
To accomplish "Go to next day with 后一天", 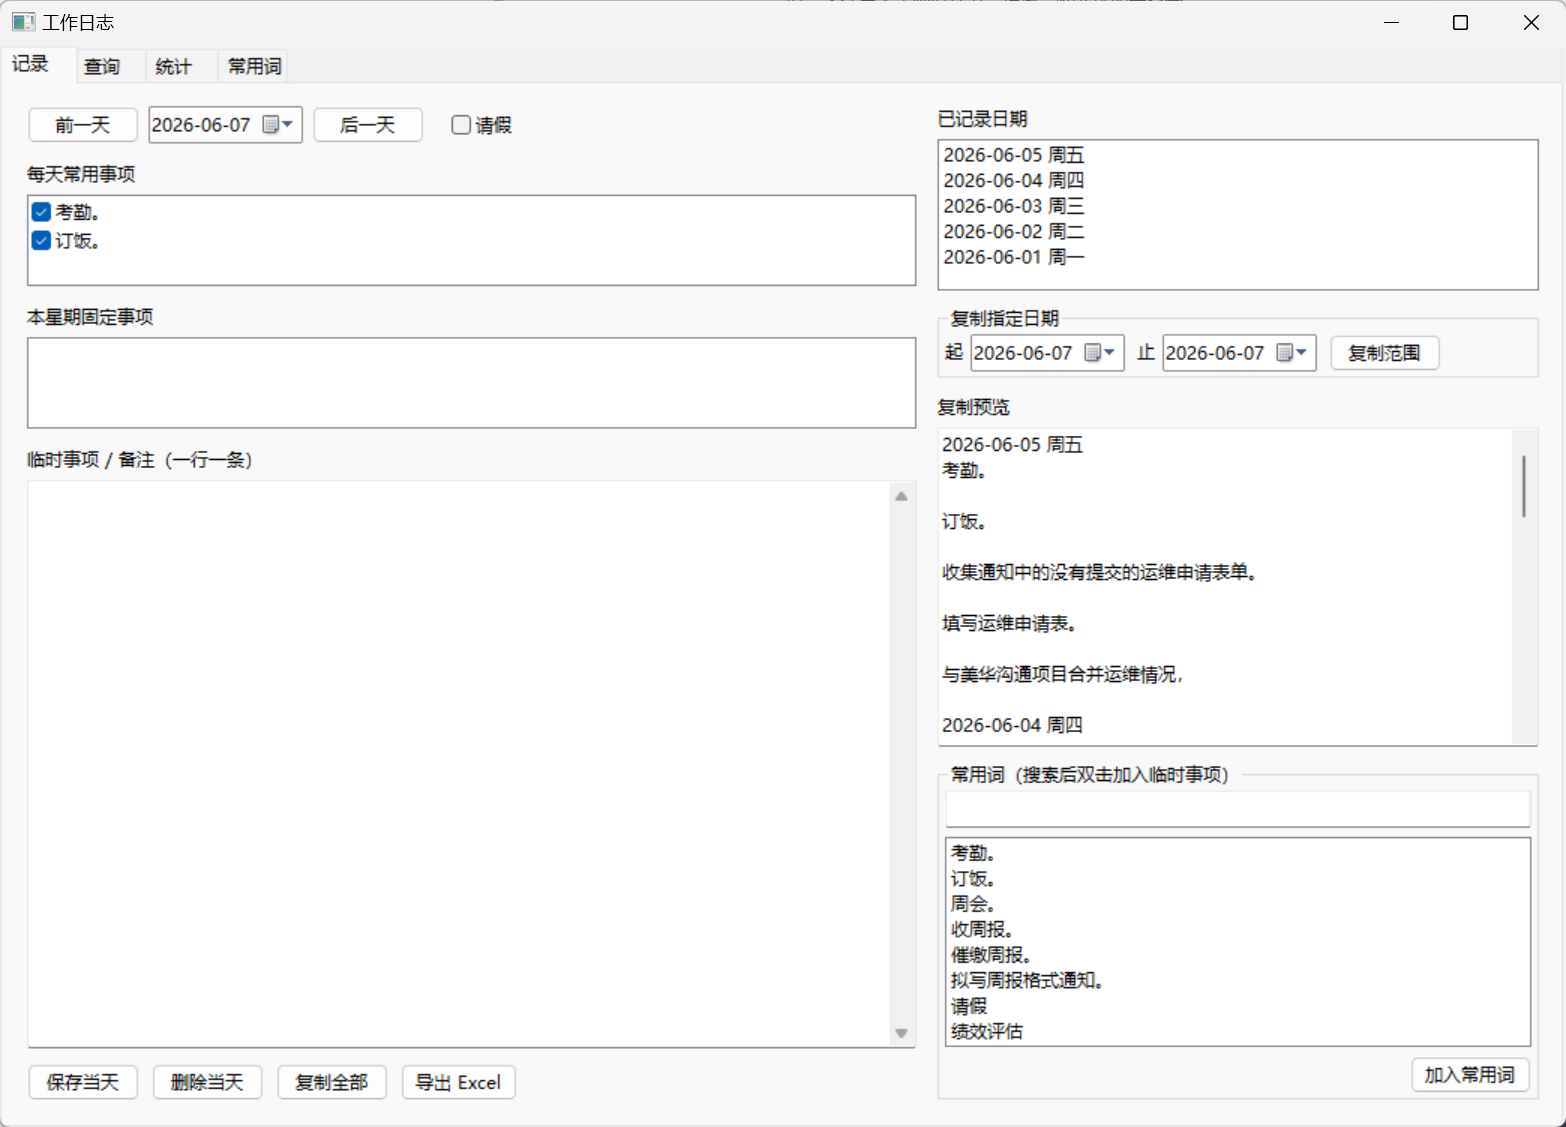I will (368, 125).
